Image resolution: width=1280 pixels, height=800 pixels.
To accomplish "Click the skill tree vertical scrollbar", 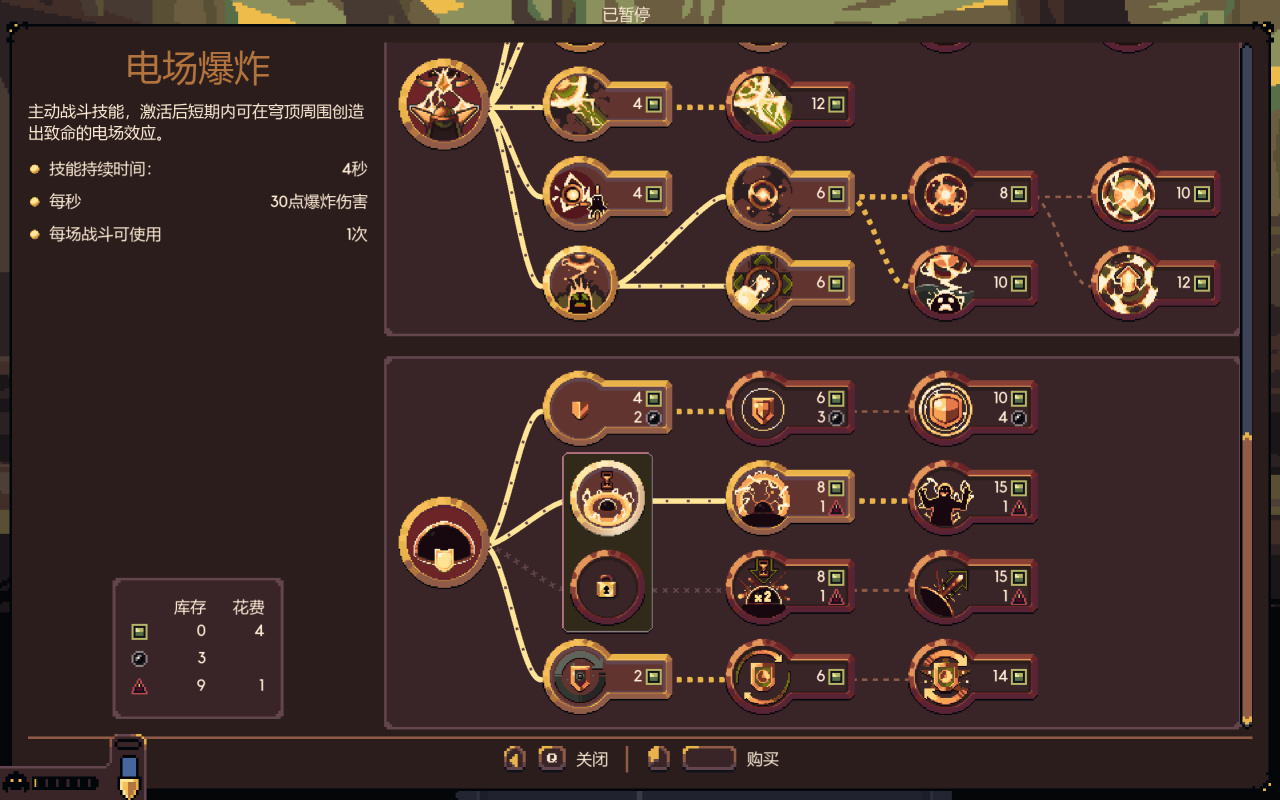I will coord(1246,385).
